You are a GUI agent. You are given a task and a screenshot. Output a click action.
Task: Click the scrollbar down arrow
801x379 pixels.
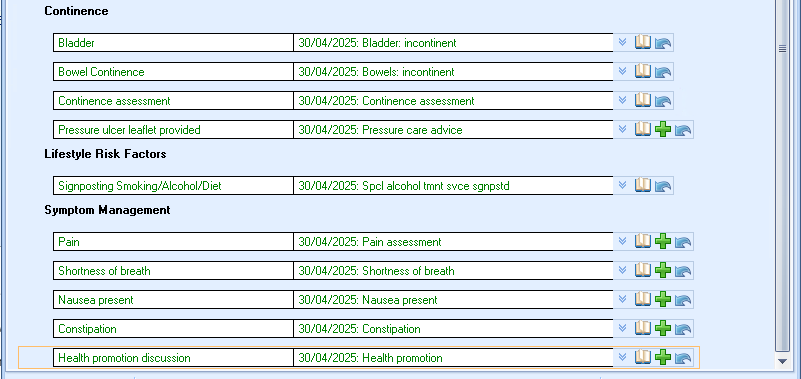[x=782, y=361]
